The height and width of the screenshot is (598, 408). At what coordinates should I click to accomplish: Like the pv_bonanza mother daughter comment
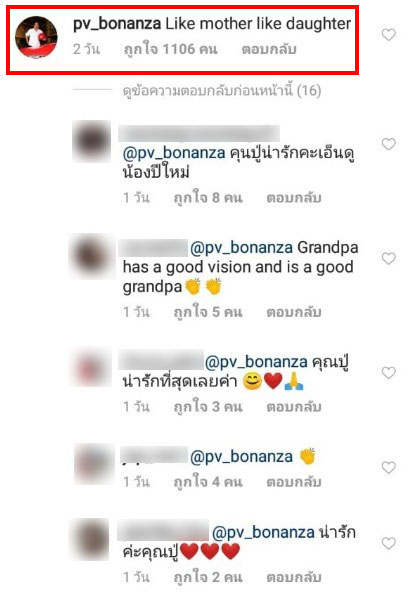pyautogui.click(x=388, y=35)
